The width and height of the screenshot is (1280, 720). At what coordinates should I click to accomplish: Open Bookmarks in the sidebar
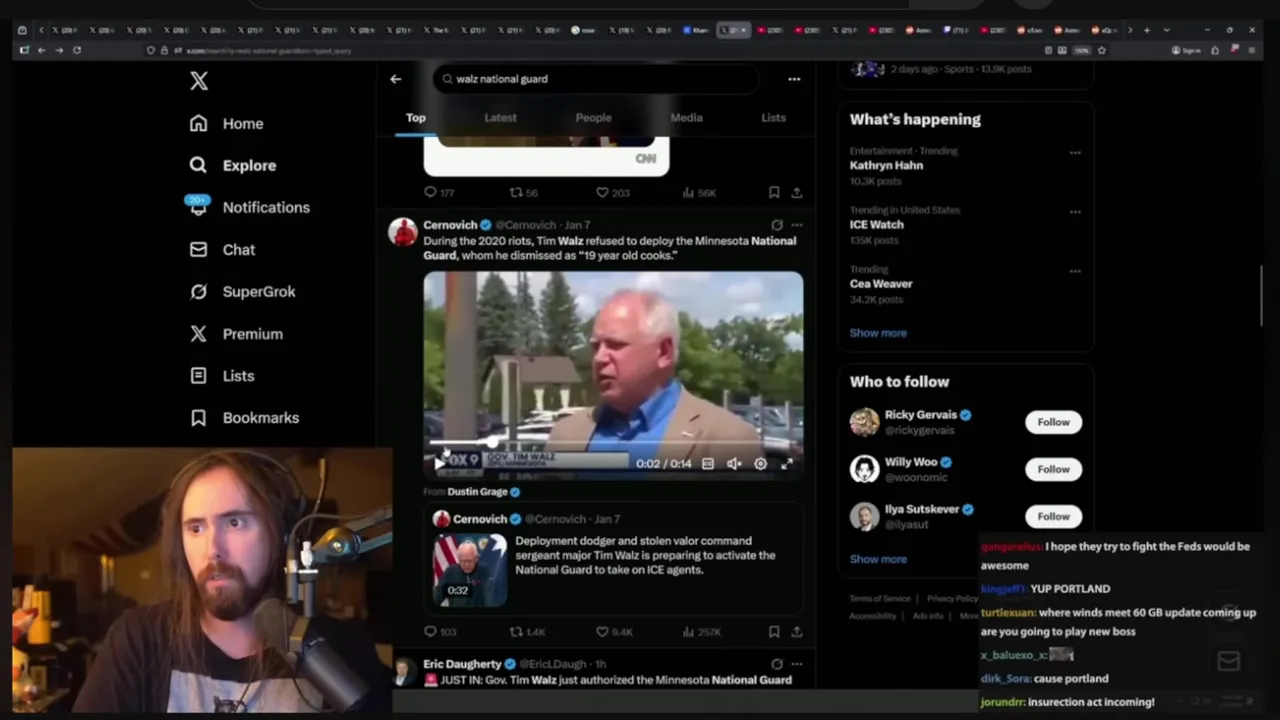(245, 418)
